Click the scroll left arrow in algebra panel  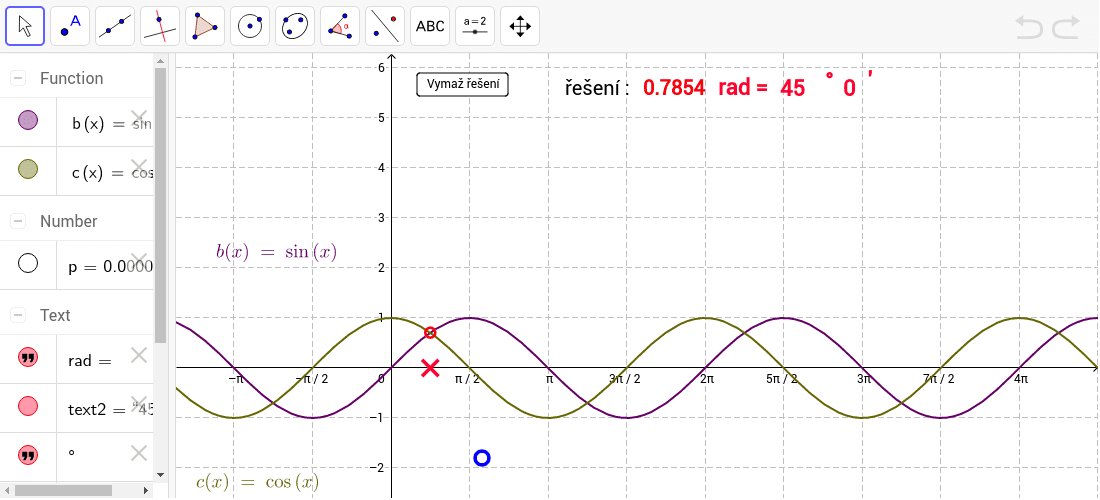coord(6,490)
